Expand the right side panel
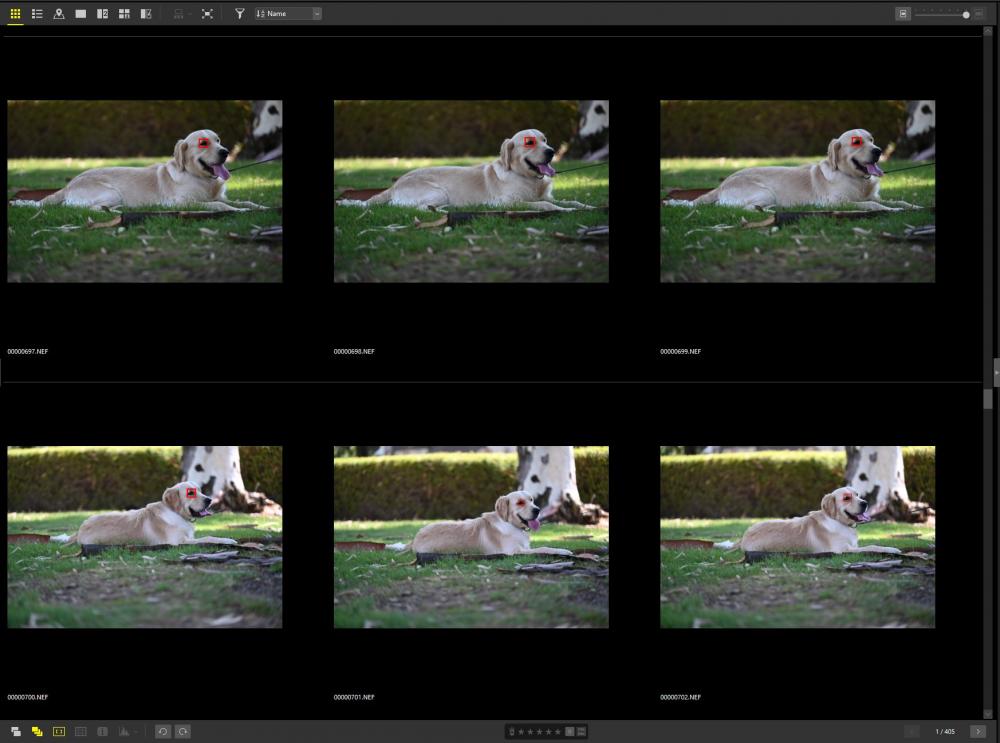Screen dimensions: 1000x743 pyautogui.click(x=996, y=372)
